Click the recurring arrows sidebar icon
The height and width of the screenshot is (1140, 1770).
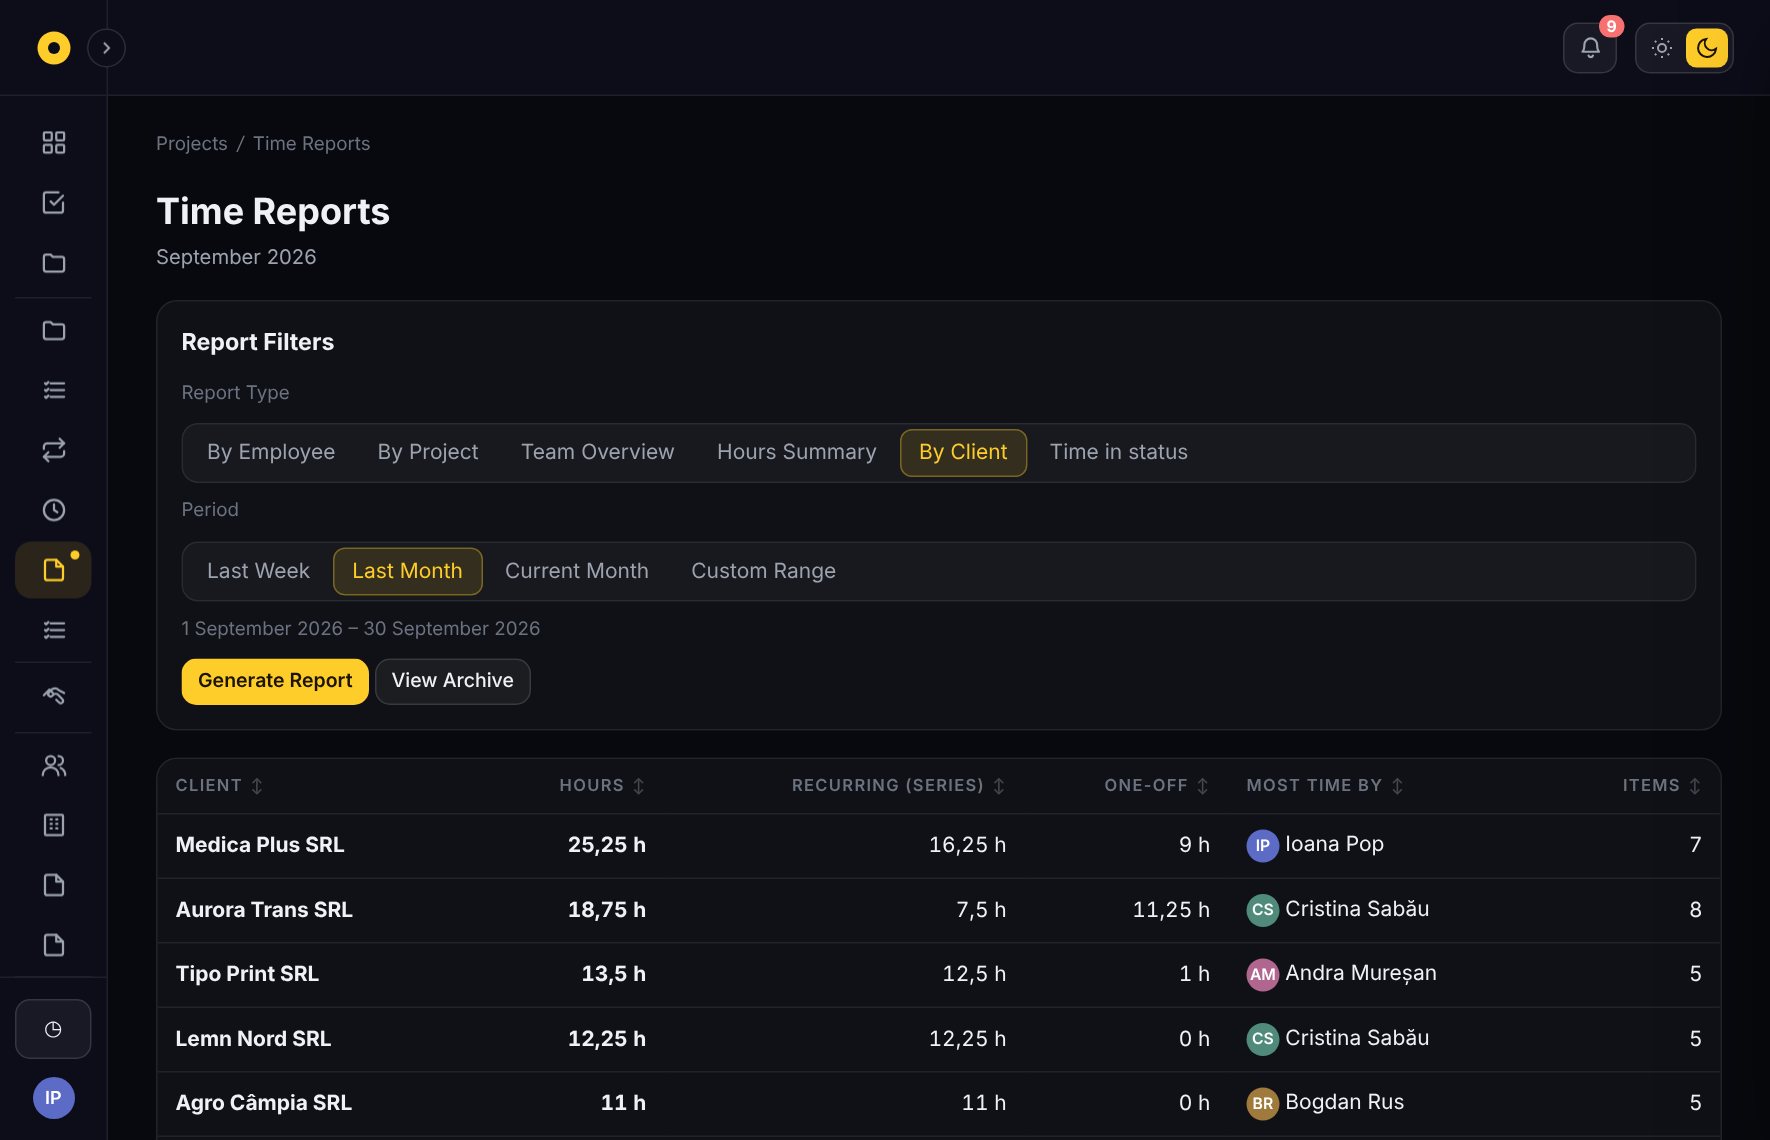point(54,450)
